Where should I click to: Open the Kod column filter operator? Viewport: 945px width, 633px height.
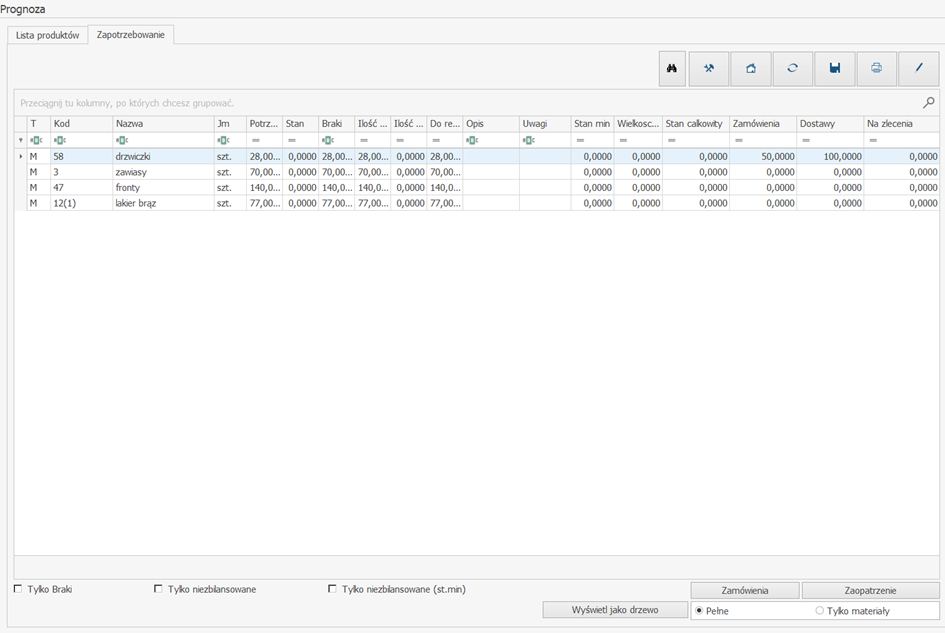coord(60,140)
